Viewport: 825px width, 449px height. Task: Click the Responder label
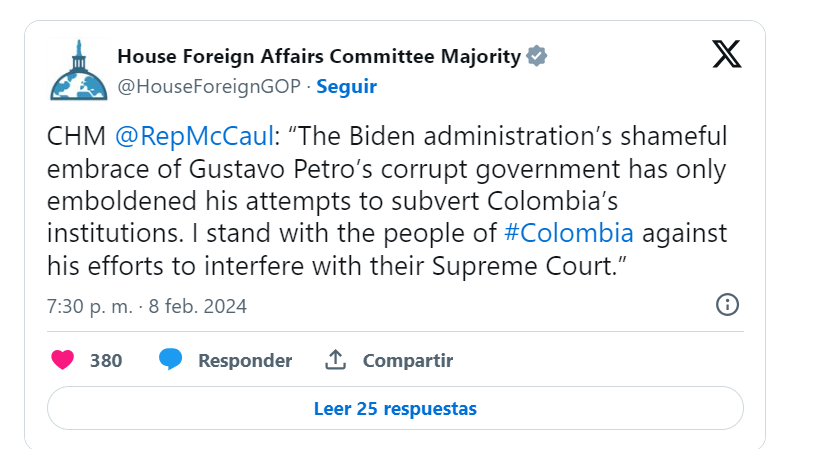point(245,361)
